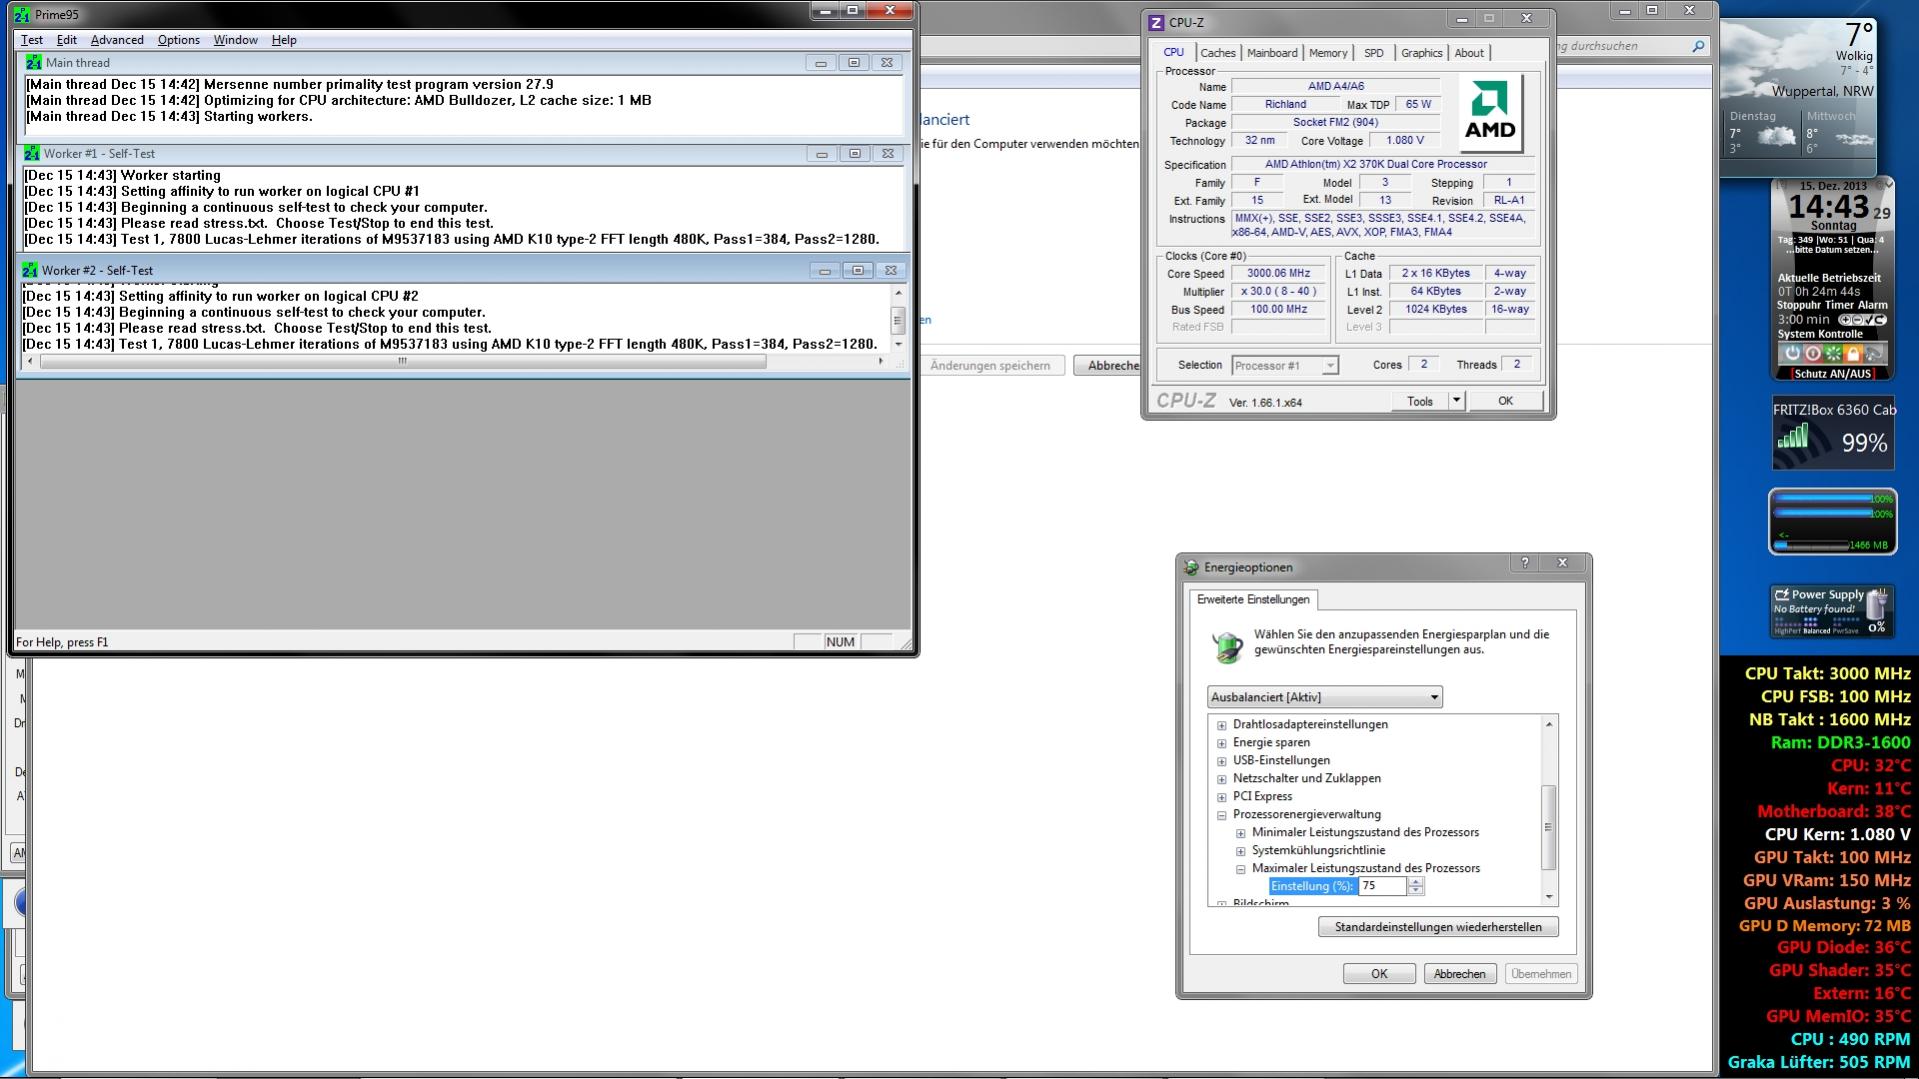The height and width of the screenshot is (1079, 1919).
Task: Open the Advanced menu in Prime95
Action: coord(117,40)
